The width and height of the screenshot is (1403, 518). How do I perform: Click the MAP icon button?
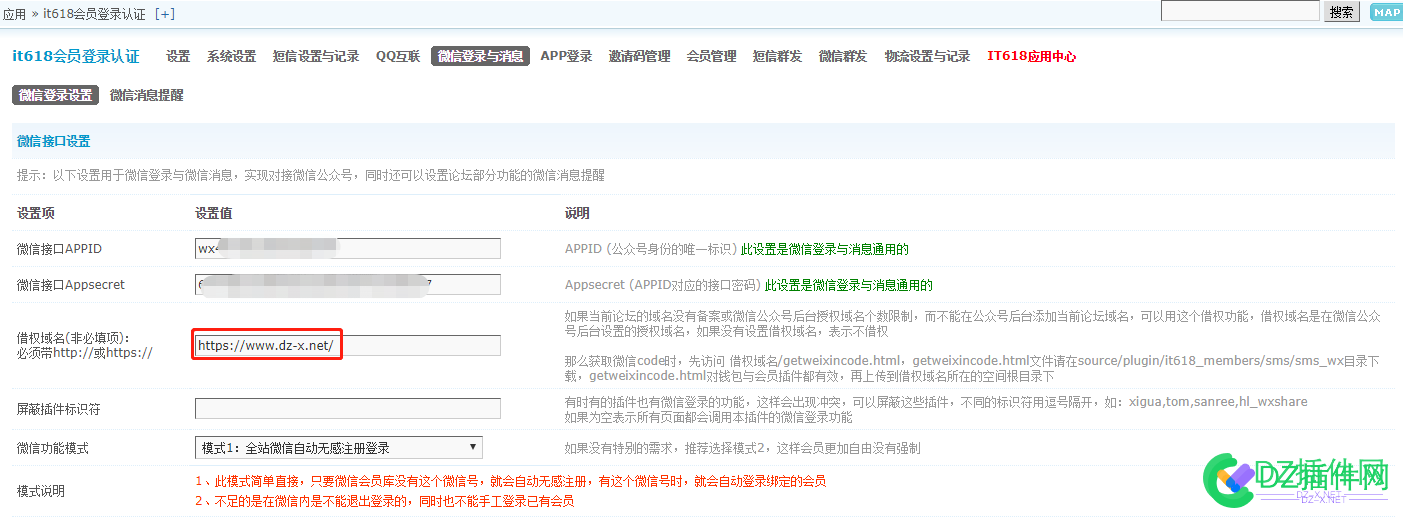click(x=1385, y=12)
